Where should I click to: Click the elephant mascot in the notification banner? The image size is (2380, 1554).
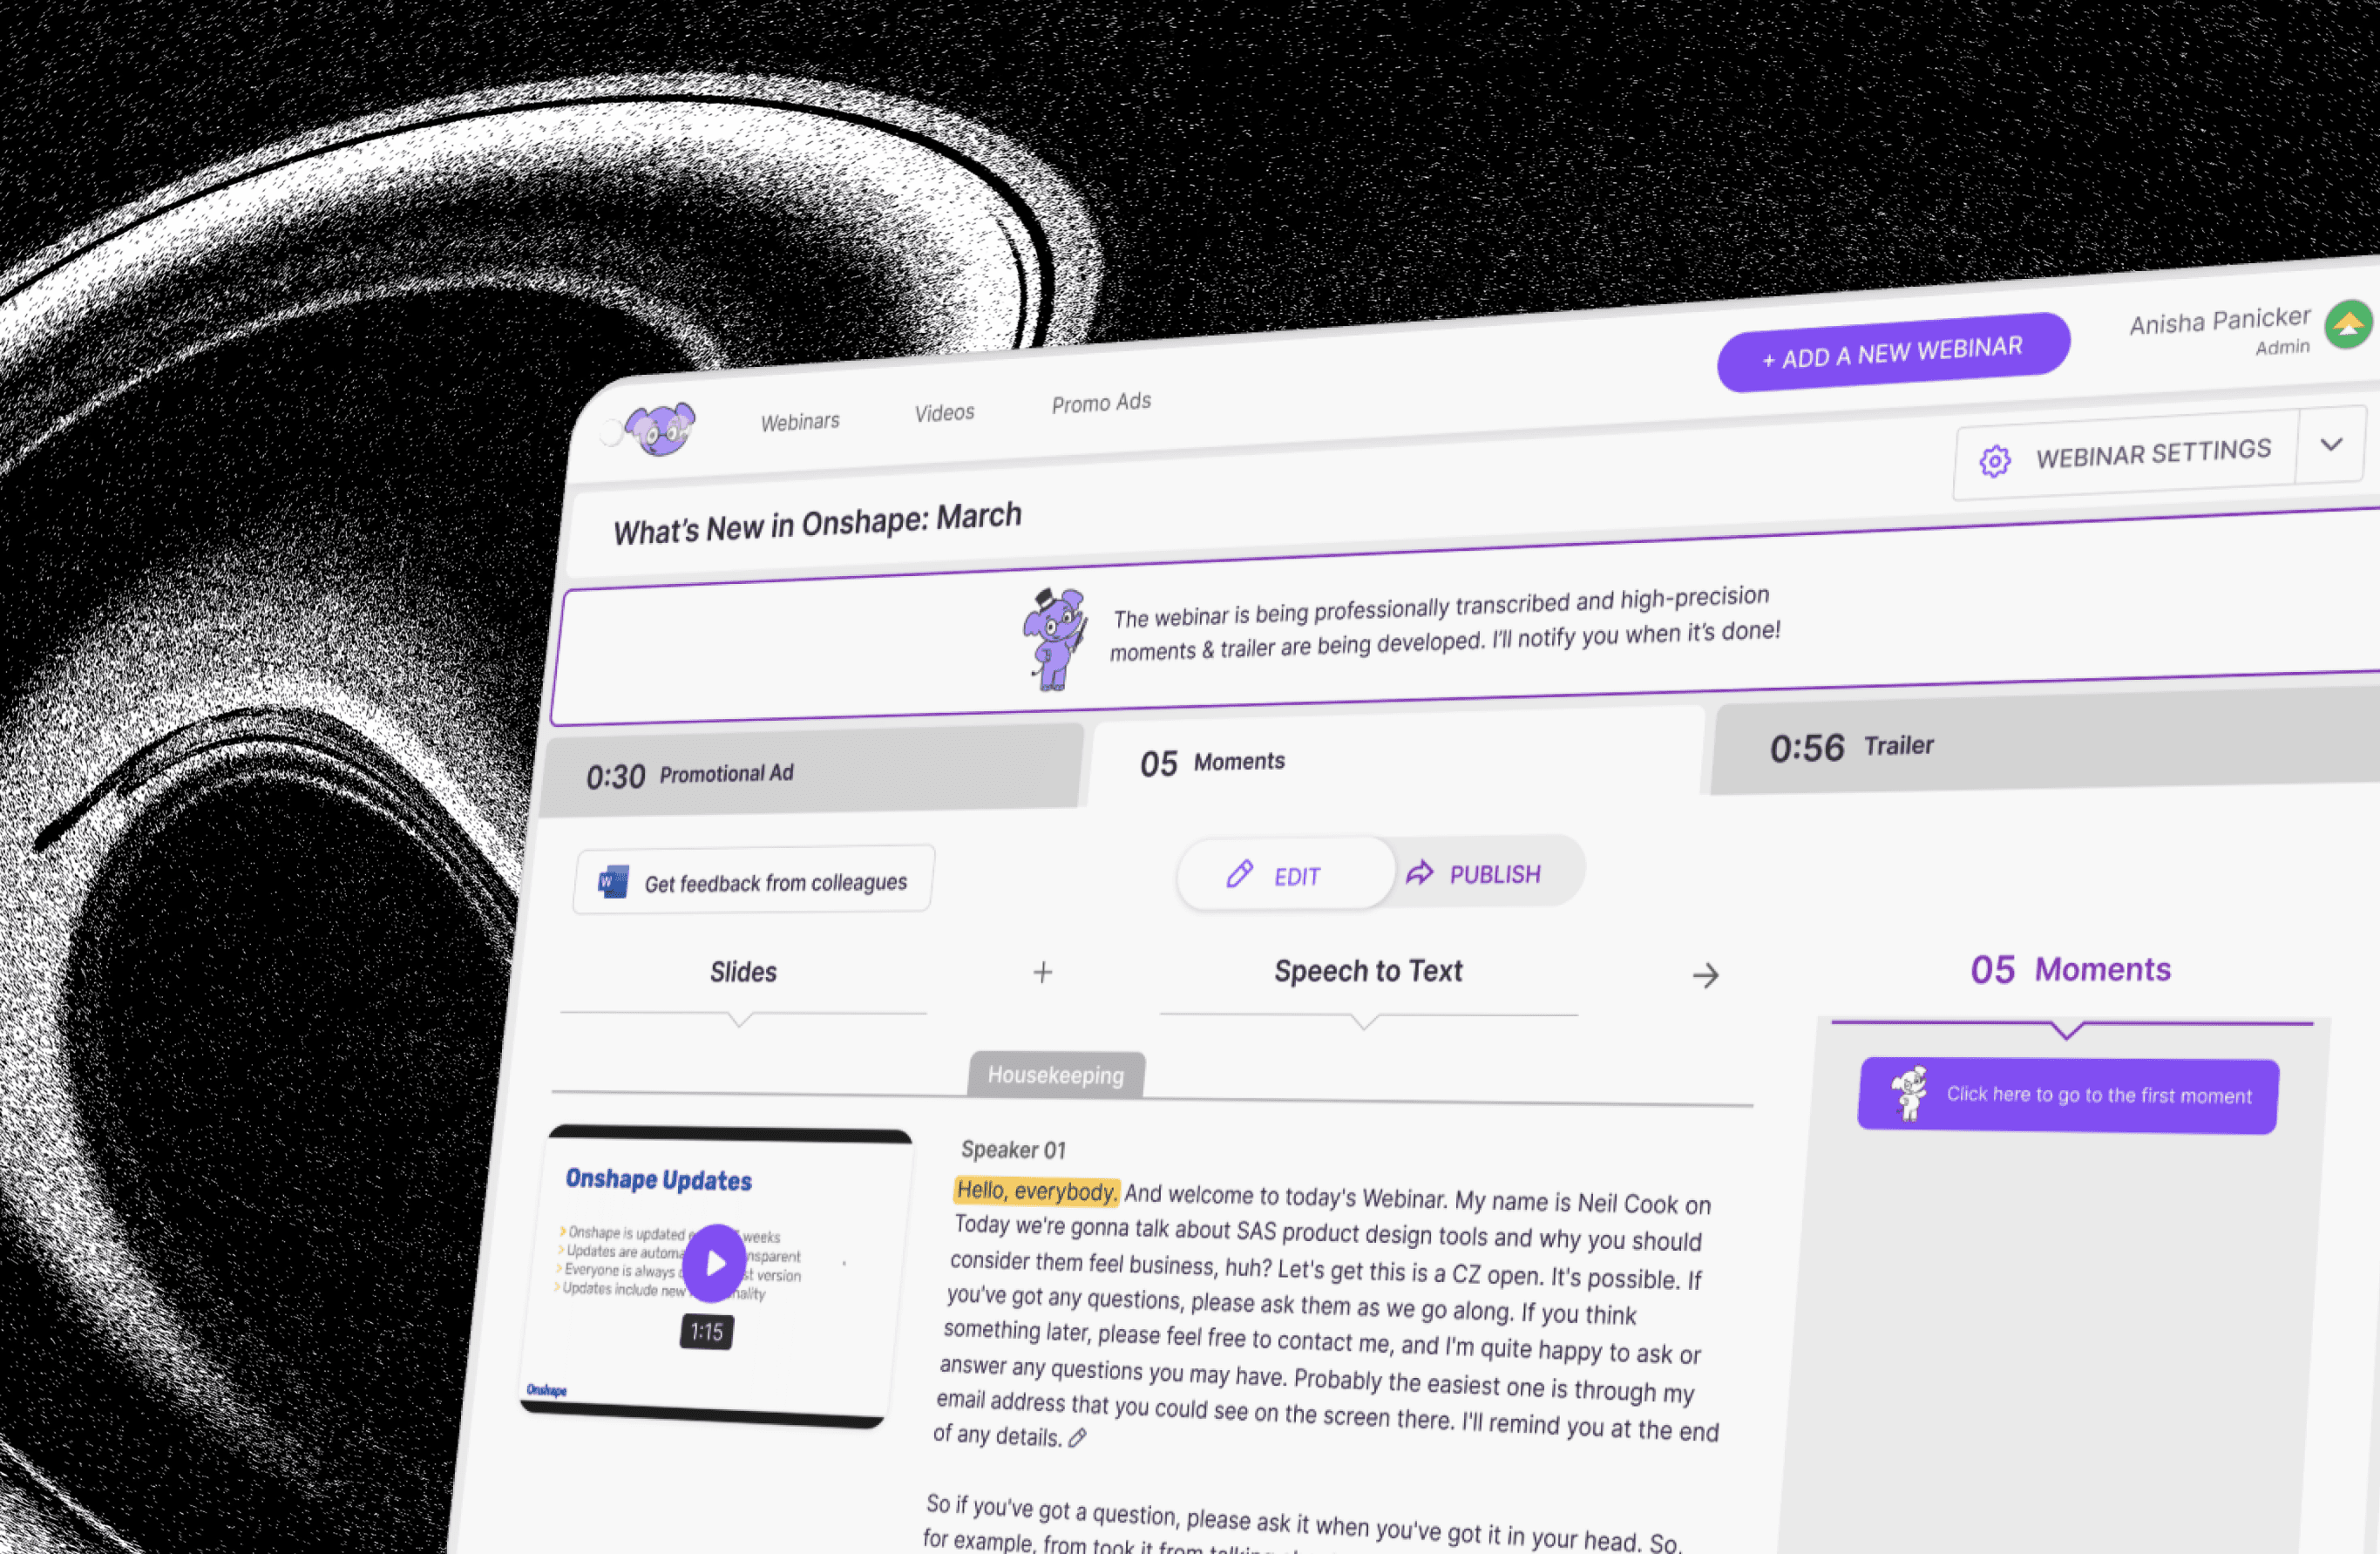(1054, 638)
